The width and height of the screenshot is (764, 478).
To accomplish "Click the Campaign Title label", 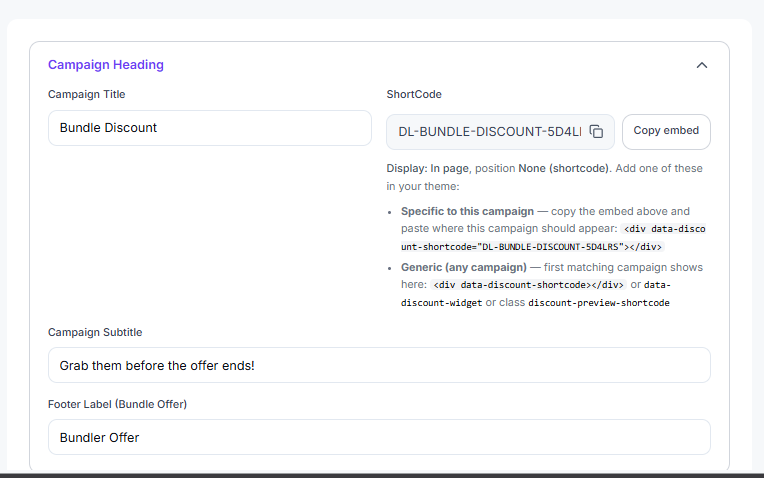I will click(87, 94).
